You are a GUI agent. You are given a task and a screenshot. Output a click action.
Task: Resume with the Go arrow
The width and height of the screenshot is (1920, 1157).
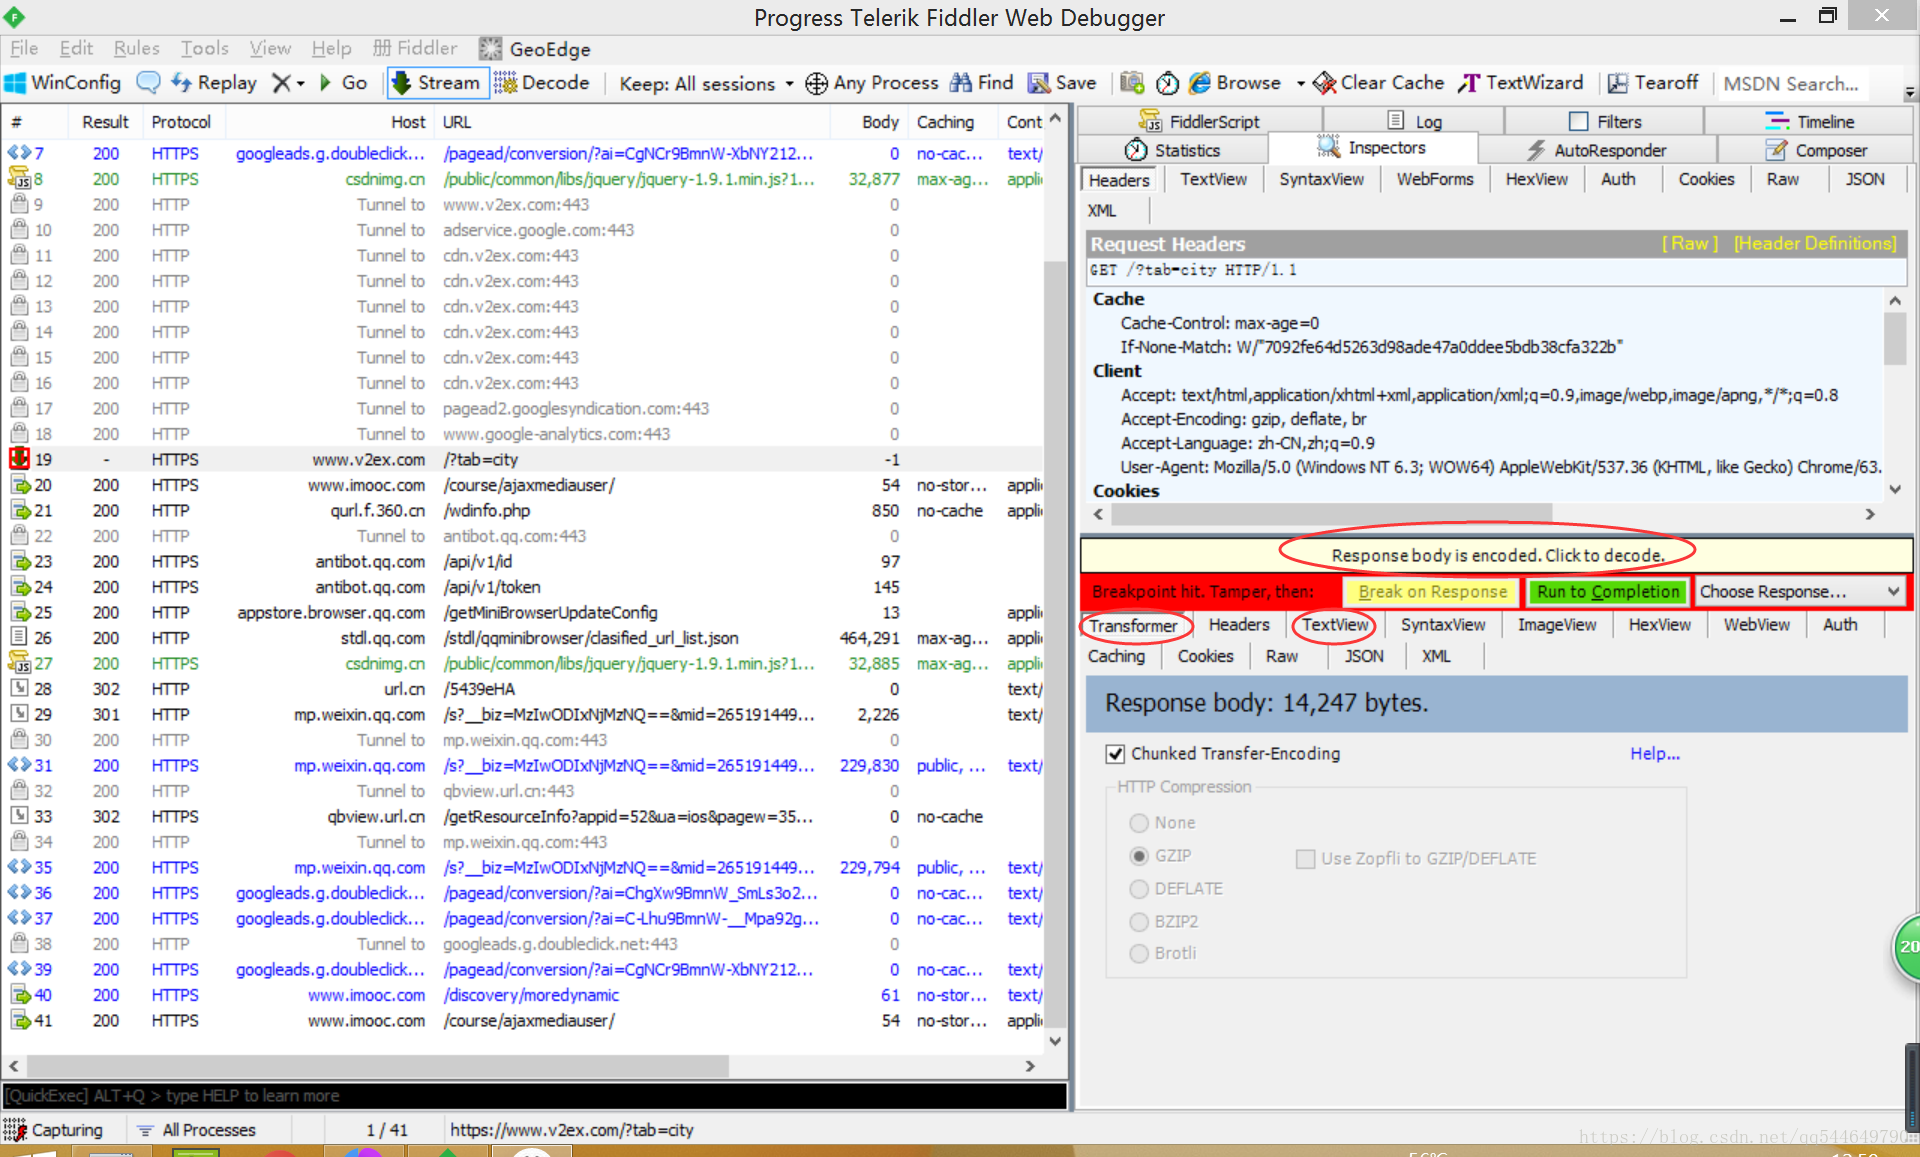(x=343, y=83)
